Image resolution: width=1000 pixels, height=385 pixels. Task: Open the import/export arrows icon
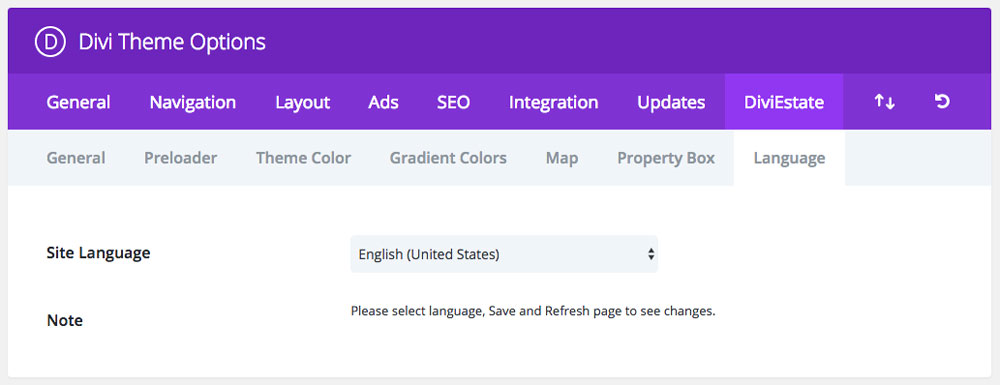[885, 102]
